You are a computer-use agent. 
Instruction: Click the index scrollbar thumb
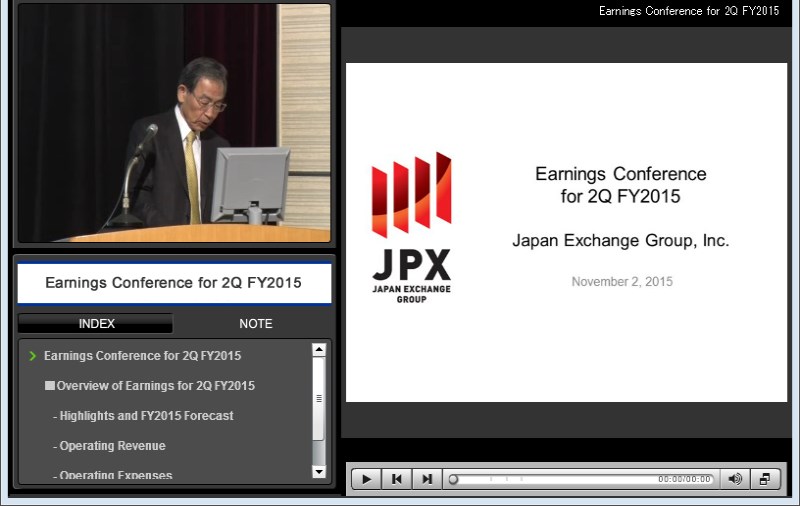[x=319, y=398]
